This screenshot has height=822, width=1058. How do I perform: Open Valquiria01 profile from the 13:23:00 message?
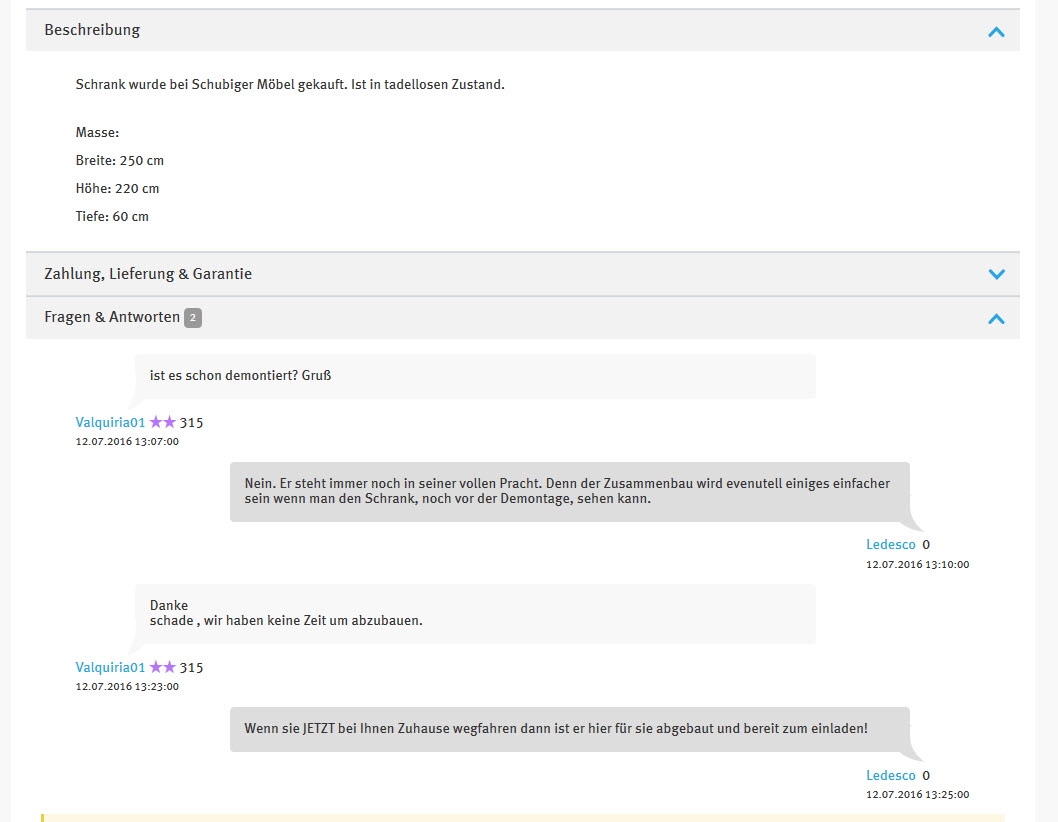[110, 668]
